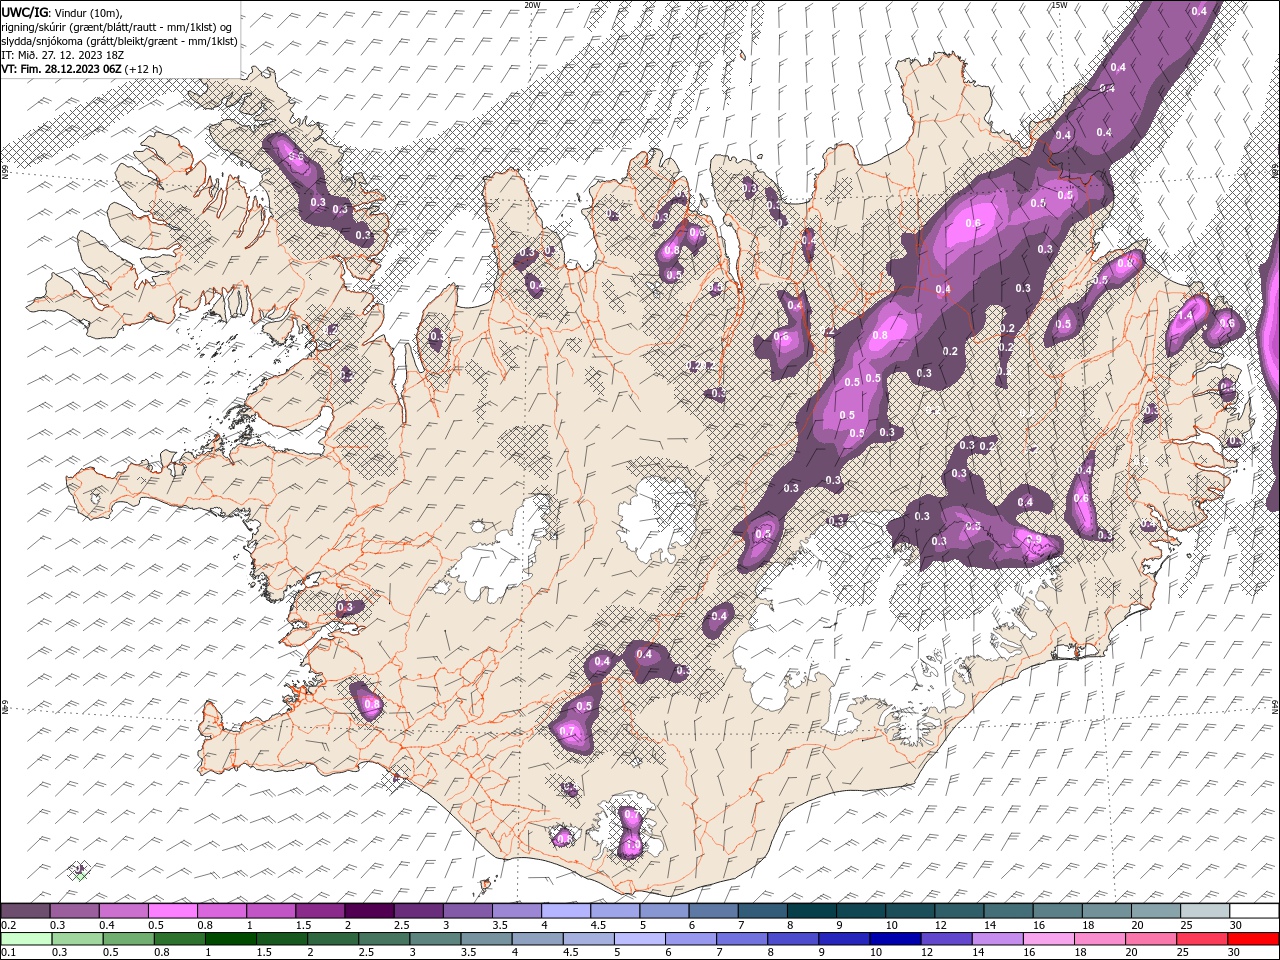The width and height of the screenshot is (1280, 960).
Task: Pick lightest green lower swatch between 0.1 and 0.3
Action: point(26,938)
